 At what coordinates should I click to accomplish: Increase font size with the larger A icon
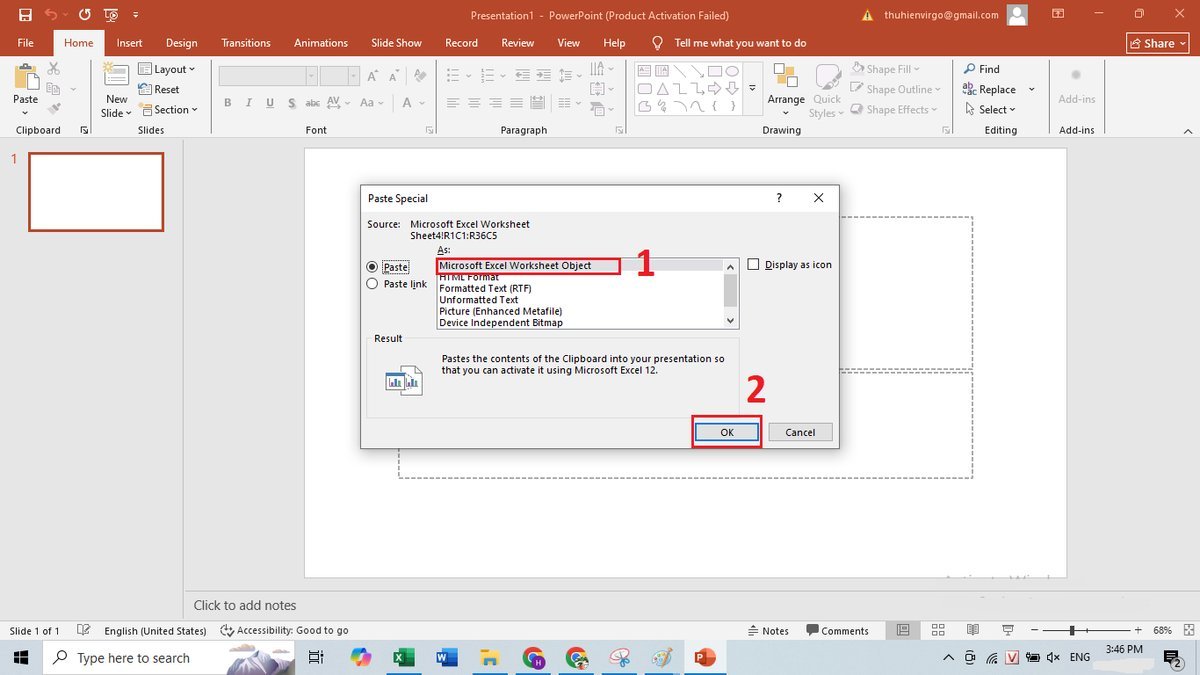(372, 76)
